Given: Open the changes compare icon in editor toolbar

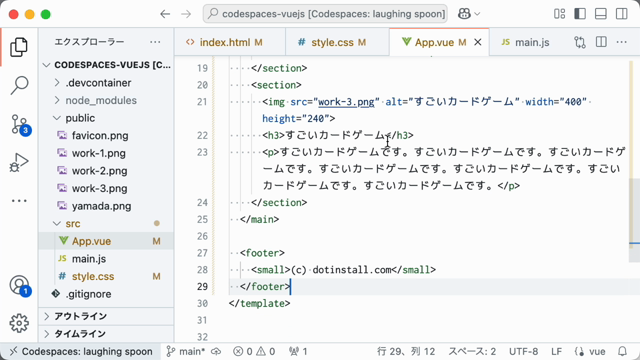Looking at the screenshot, I should [580, 42].
